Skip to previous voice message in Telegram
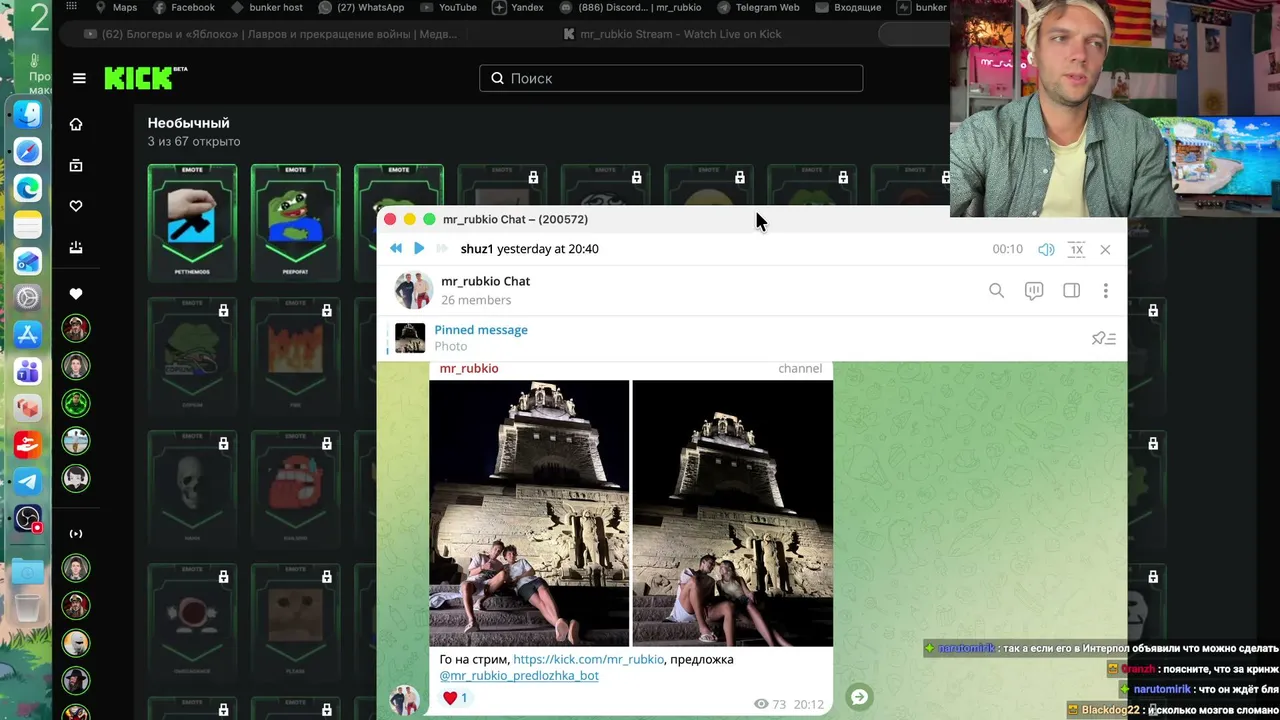1280x720 pixels. [396, 249]
